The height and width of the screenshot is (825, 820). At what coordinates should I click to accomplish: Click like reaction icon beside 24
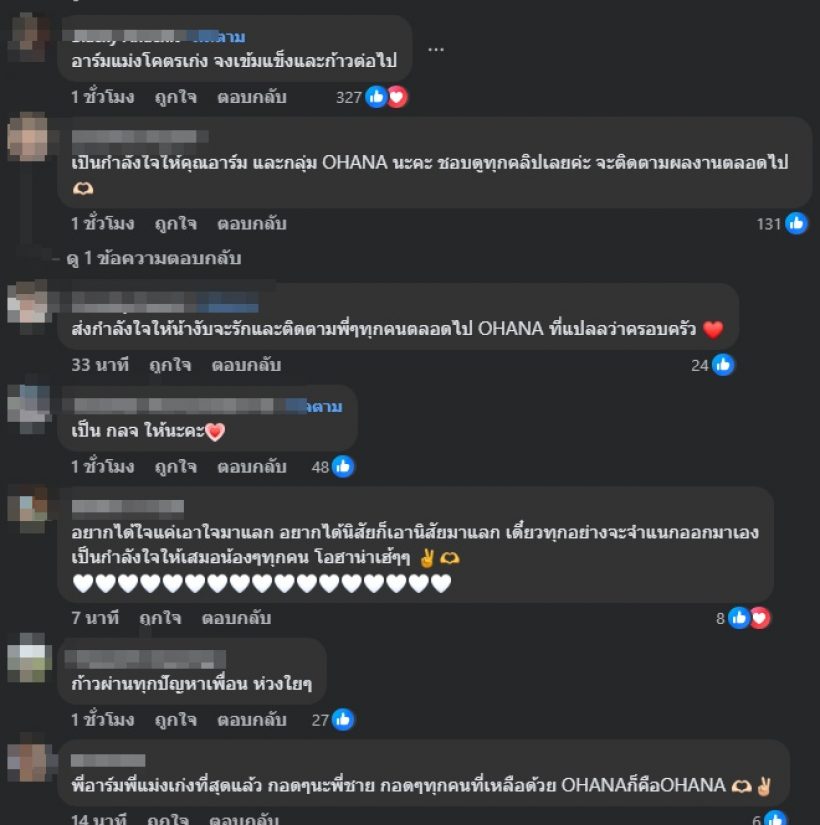723,365
